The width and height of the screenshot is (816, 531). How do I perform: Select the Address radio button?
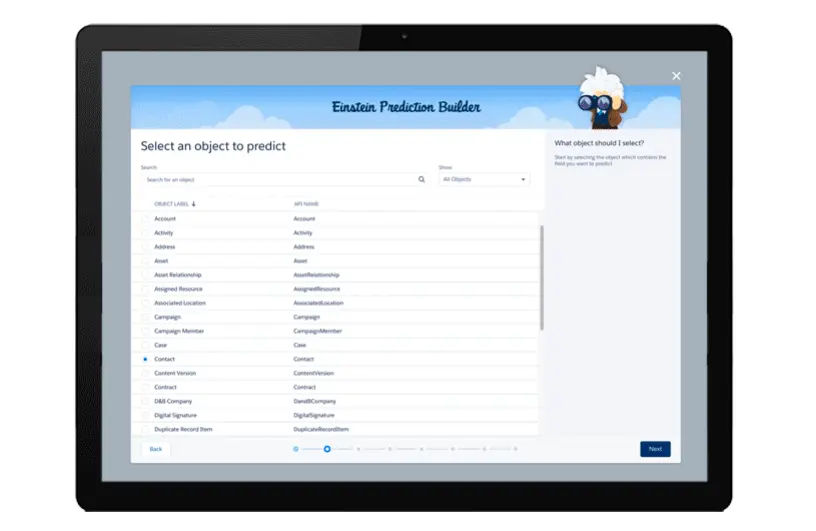click(145, 247)
